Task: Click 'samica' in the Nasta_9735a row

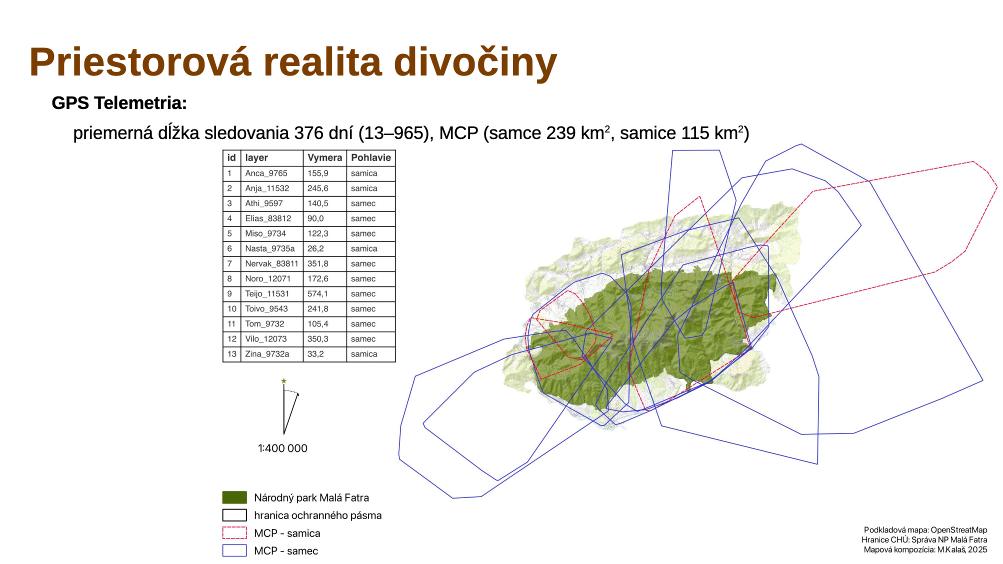Action: (x=364, y=249)
